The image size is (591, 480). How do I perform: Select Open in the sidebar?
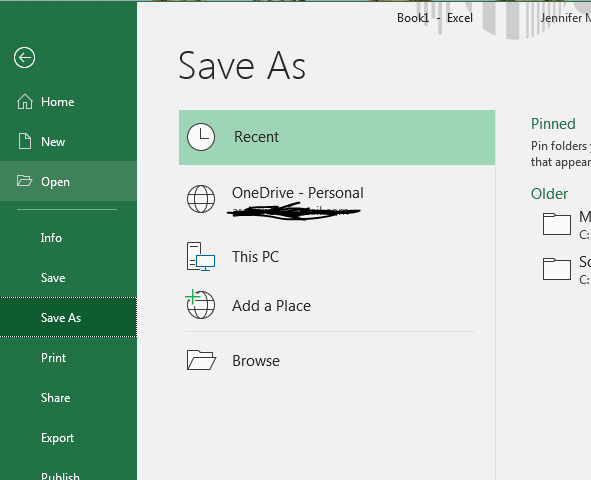coord(68,182)
